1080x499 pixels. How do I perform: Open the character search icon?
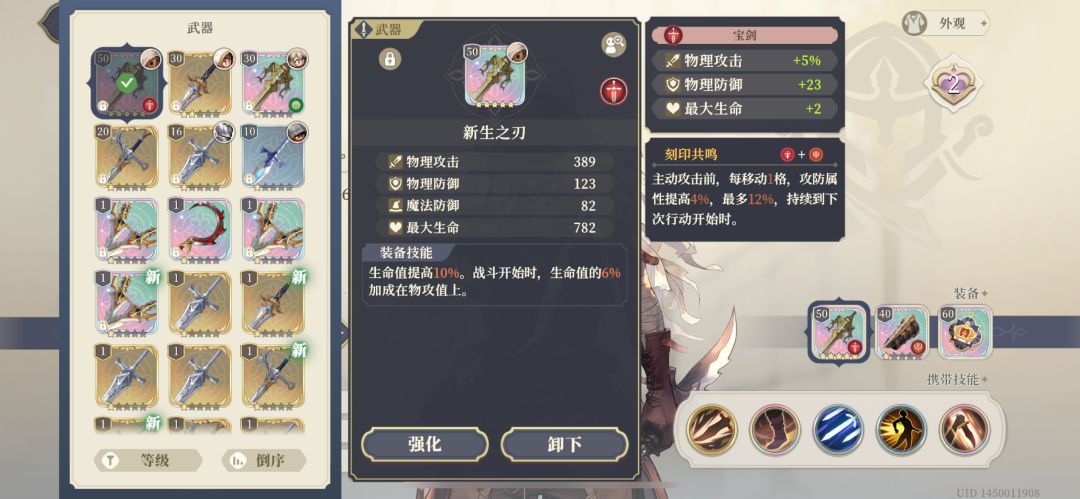click(x=613, y=45)
